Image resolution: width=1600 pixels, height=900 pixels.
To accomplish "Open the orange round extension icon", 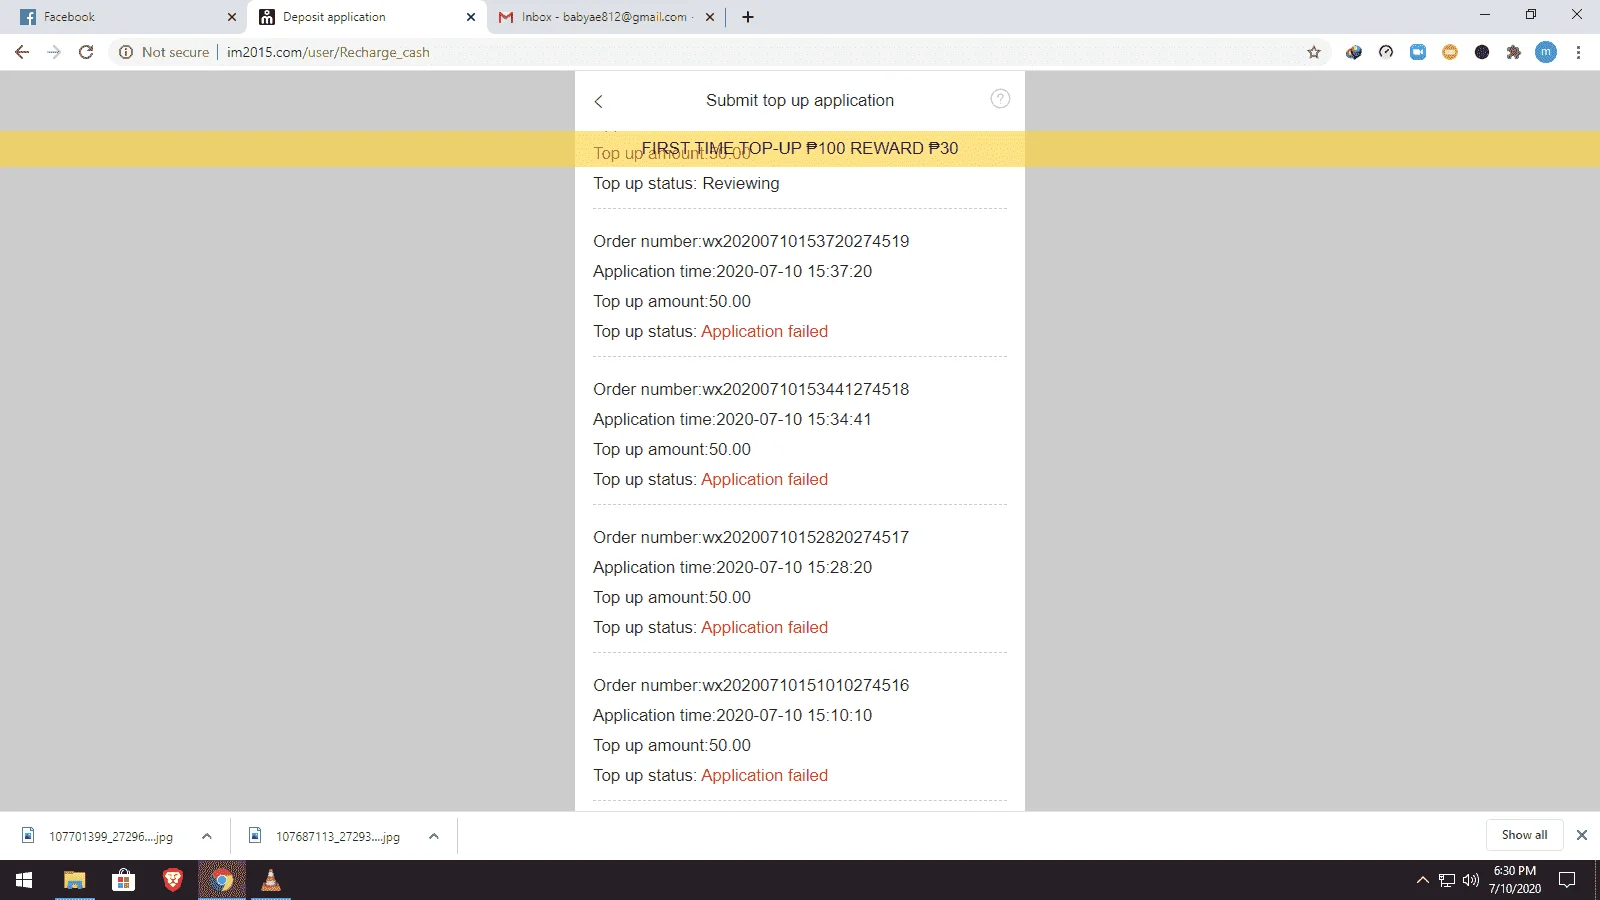I will coord(1450,52).
